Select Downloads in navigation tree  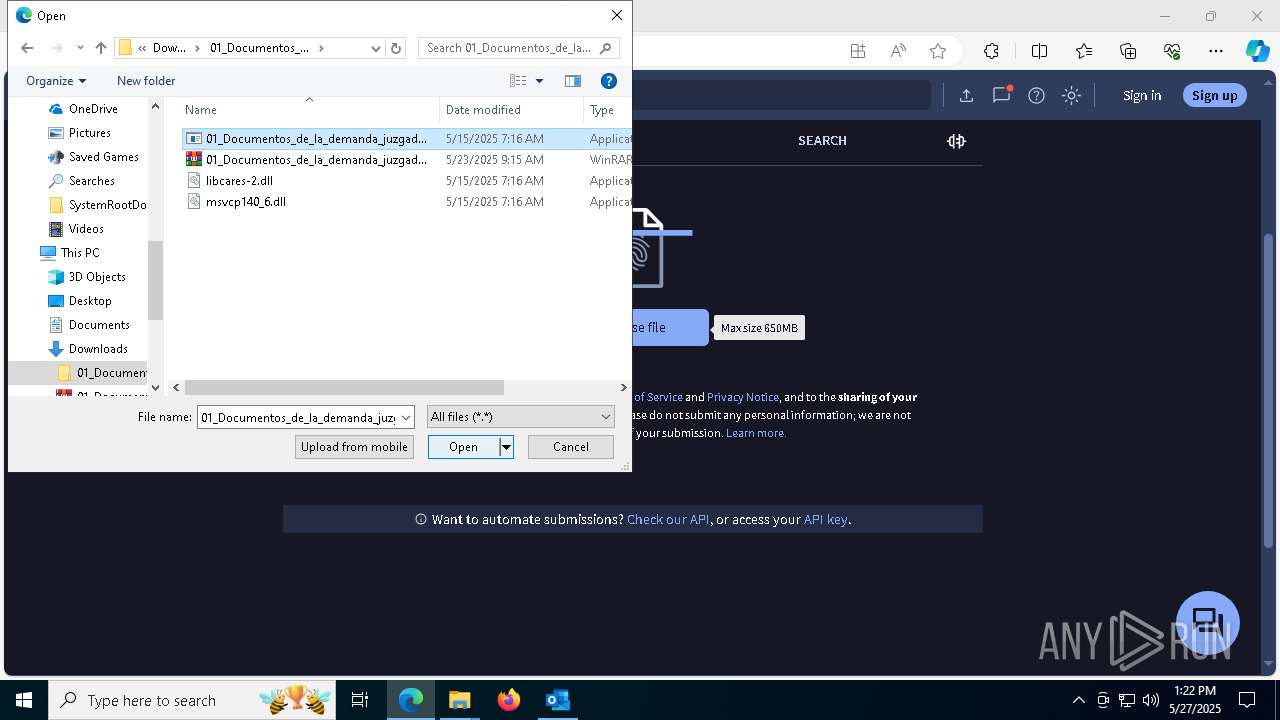pyautogui.click(x=98, y=349)
